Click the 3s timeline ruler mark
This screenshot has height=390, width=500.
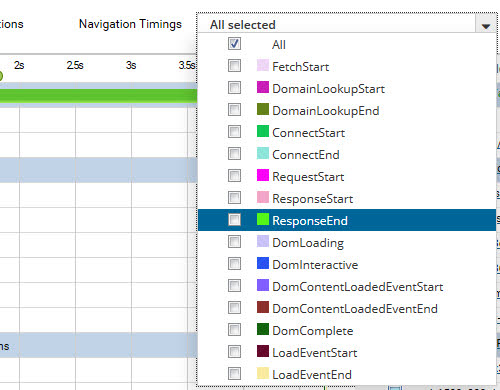click(x=131, y=65)
